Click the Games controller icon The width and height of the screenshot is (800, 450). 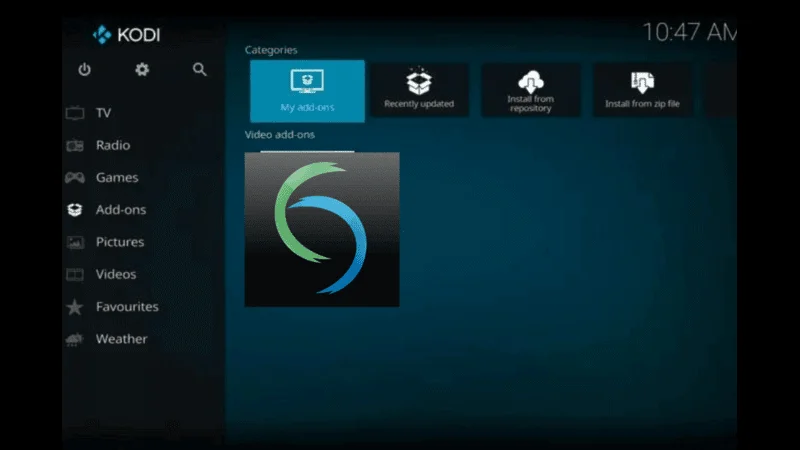tap(75, 178)
